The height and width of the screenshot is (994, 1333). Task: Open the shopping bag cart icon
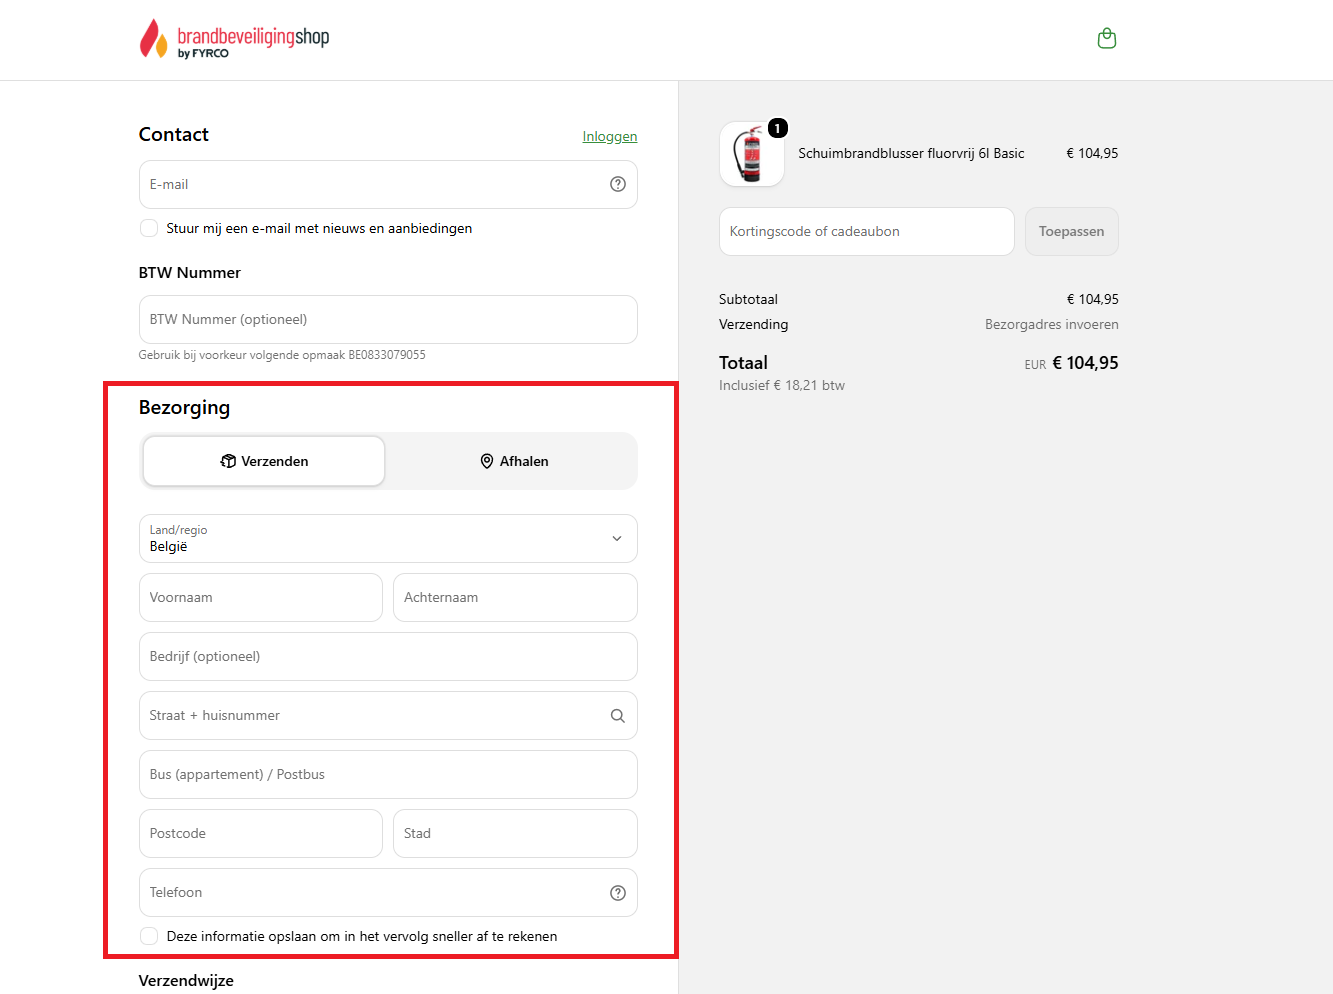(x=1106, y=39)
